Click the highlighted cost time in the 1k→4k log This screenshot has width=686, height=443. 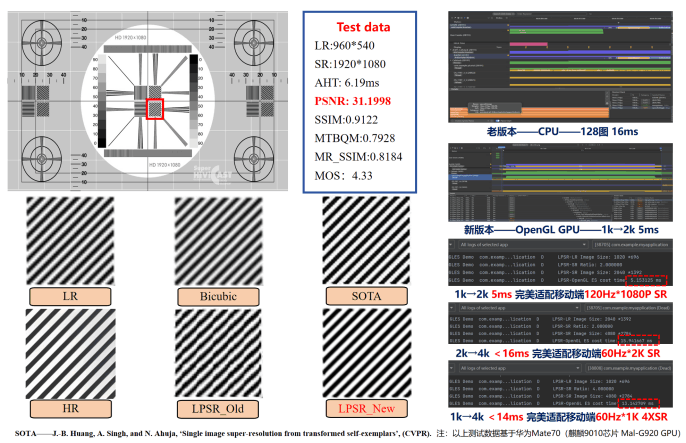coord(638,403)
